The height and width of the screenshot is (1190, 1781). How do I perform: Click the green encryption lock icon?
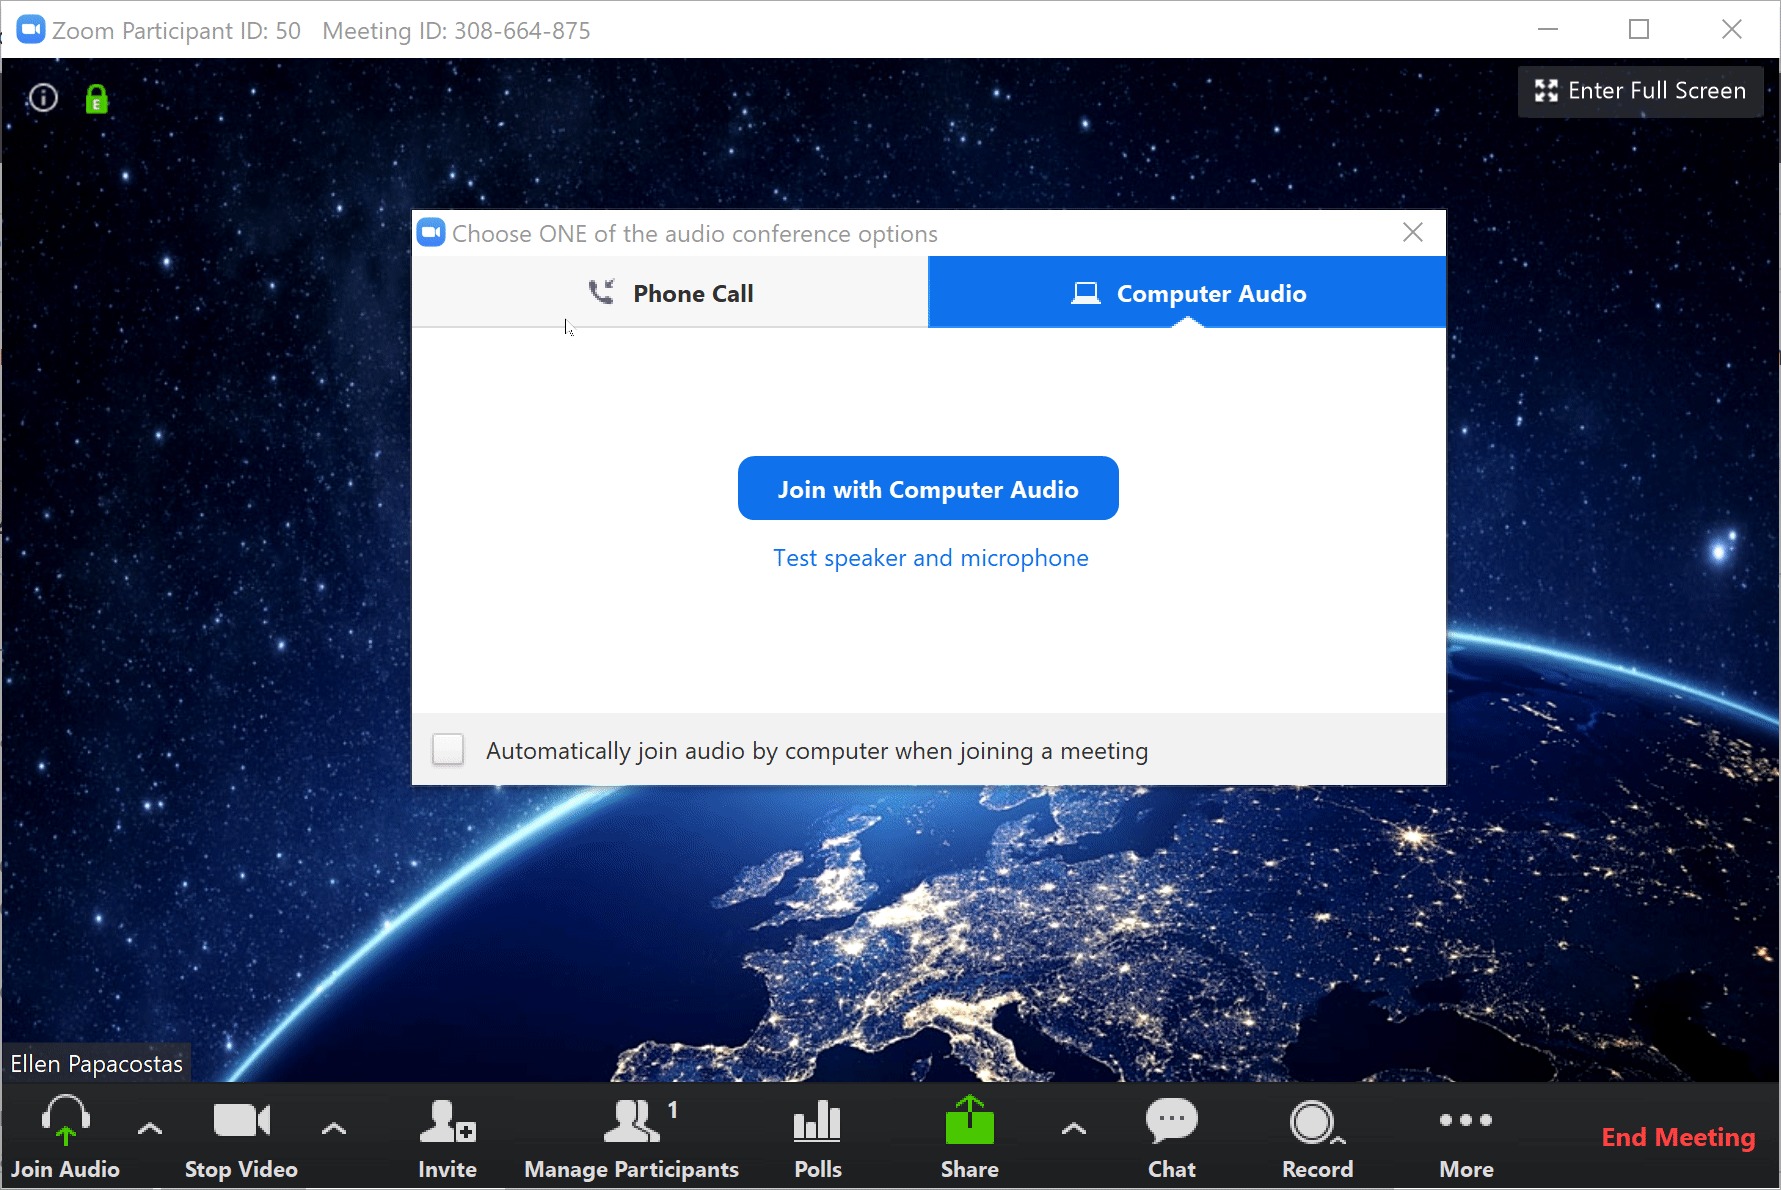tap(97, 99)
